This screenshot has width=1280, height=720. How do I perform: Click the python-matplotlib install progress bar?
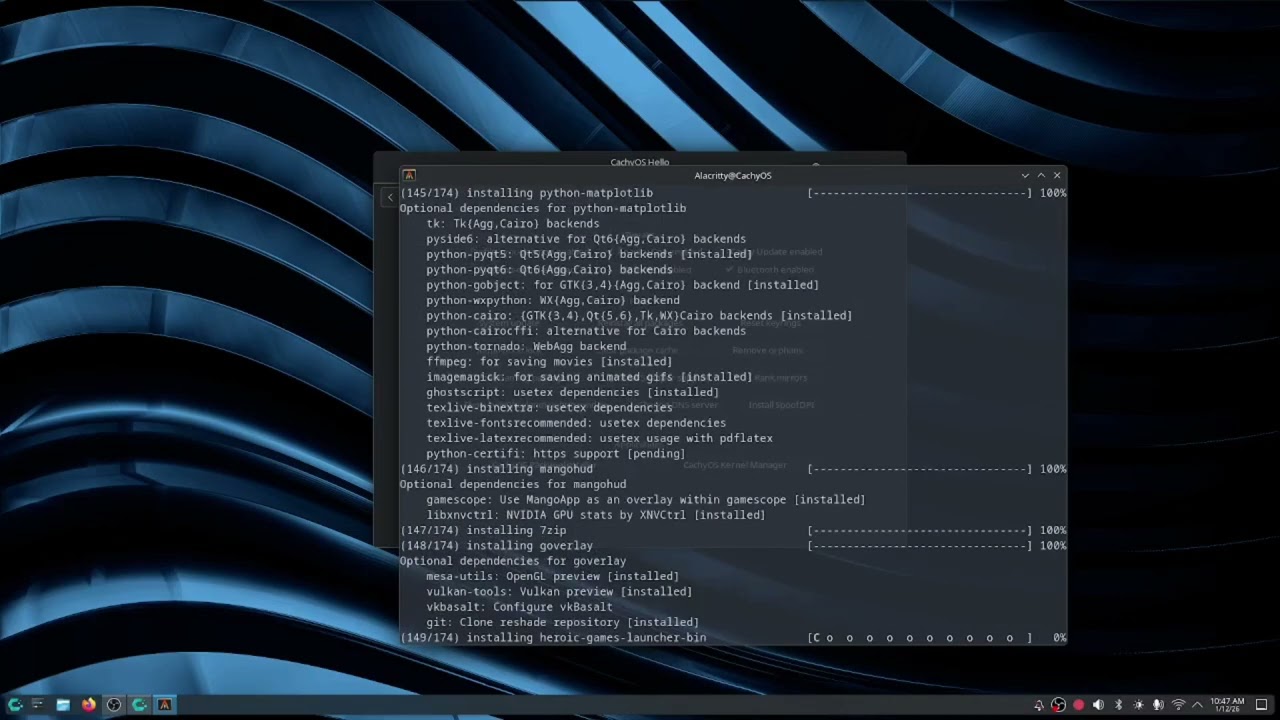click(x=920, y=193)
